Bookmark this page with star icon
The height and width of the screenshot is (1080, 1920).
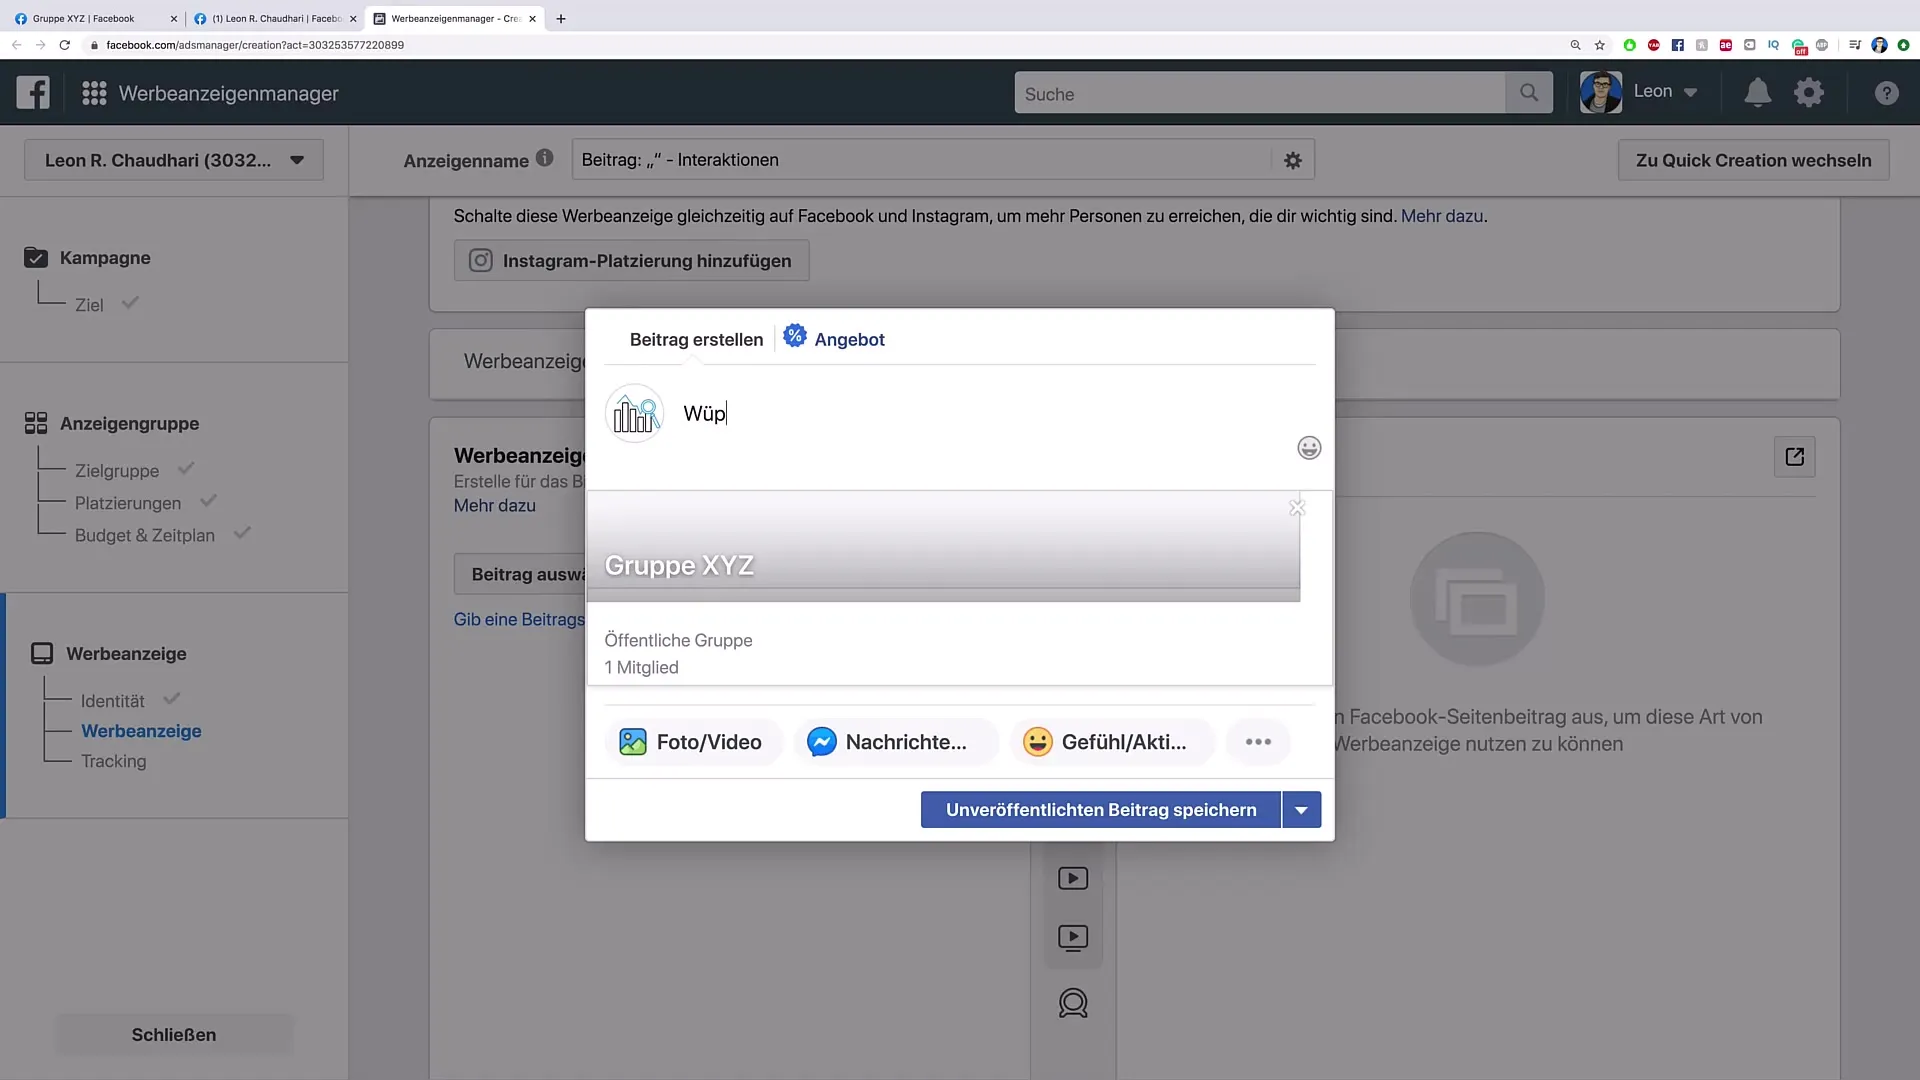tap(1600, 45)
